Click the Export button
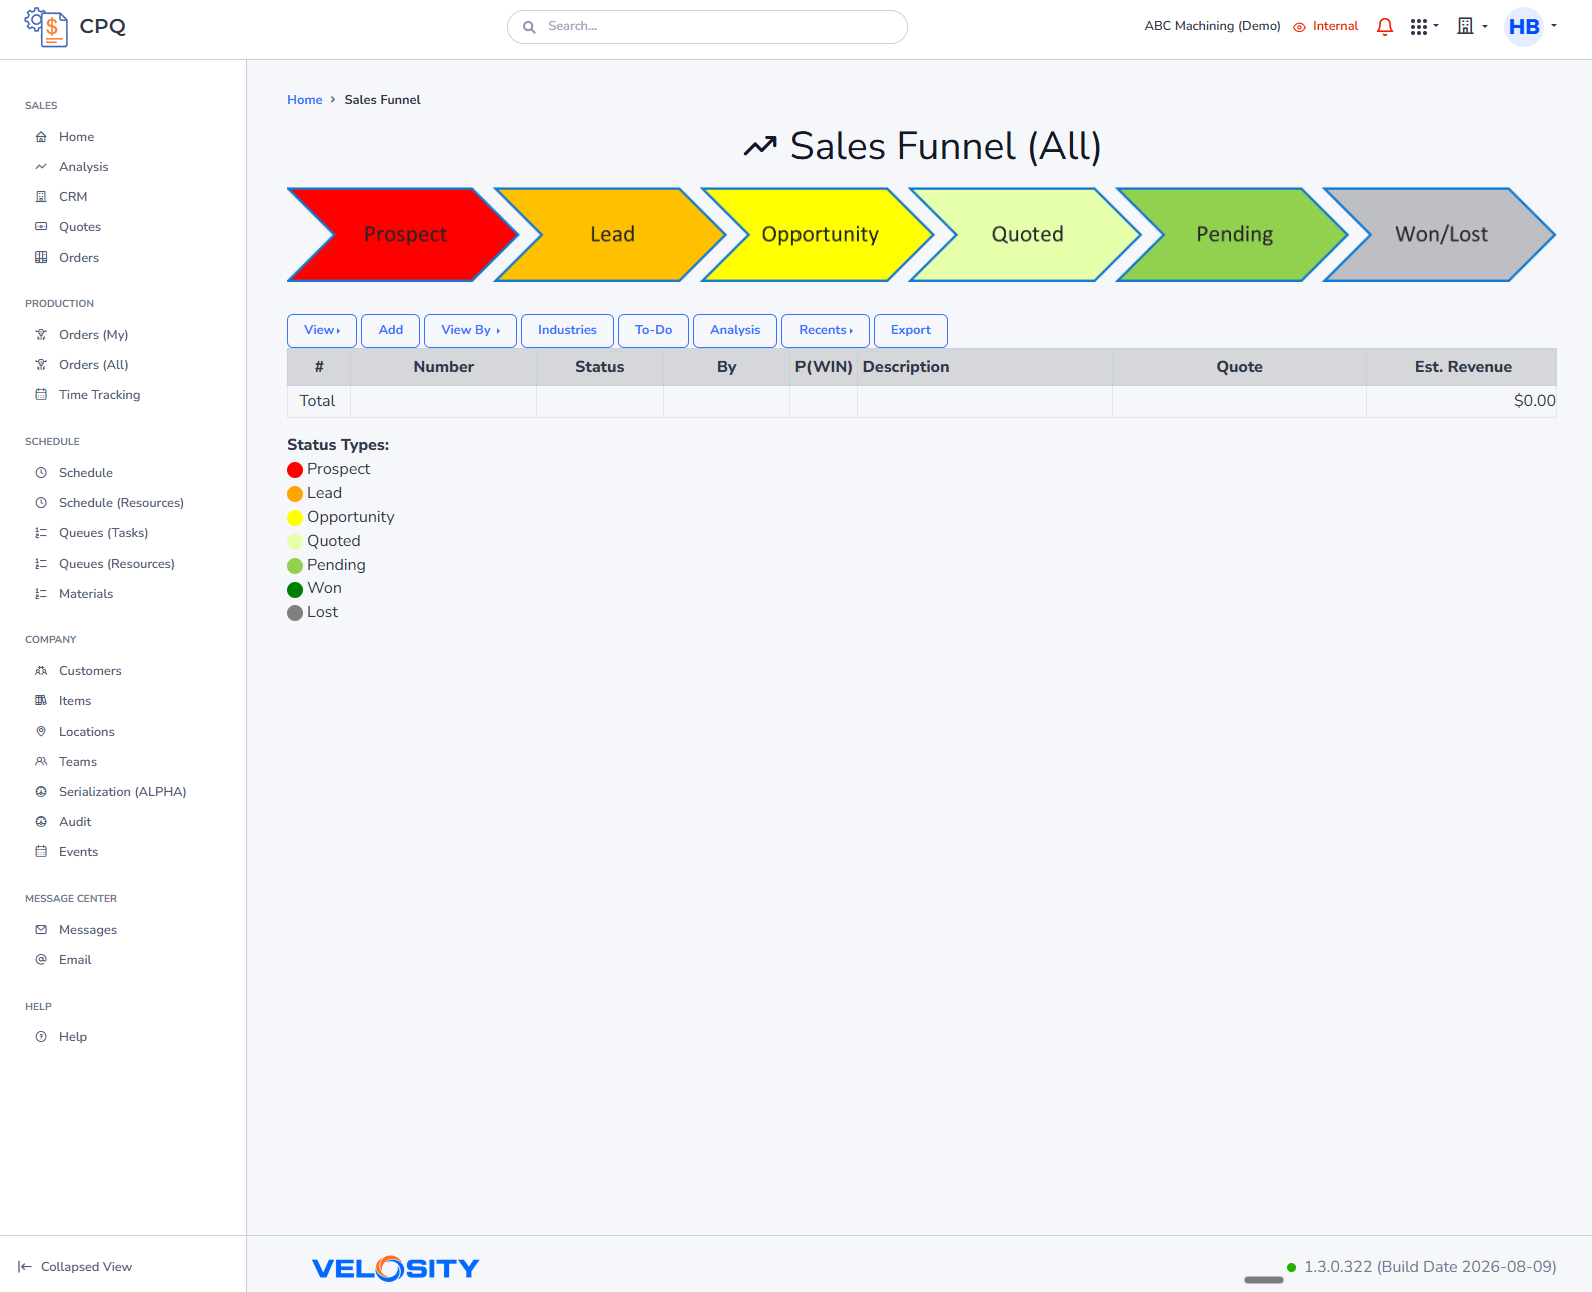This screenshot has width=1592, height=1292. click(x=911, y=331)
